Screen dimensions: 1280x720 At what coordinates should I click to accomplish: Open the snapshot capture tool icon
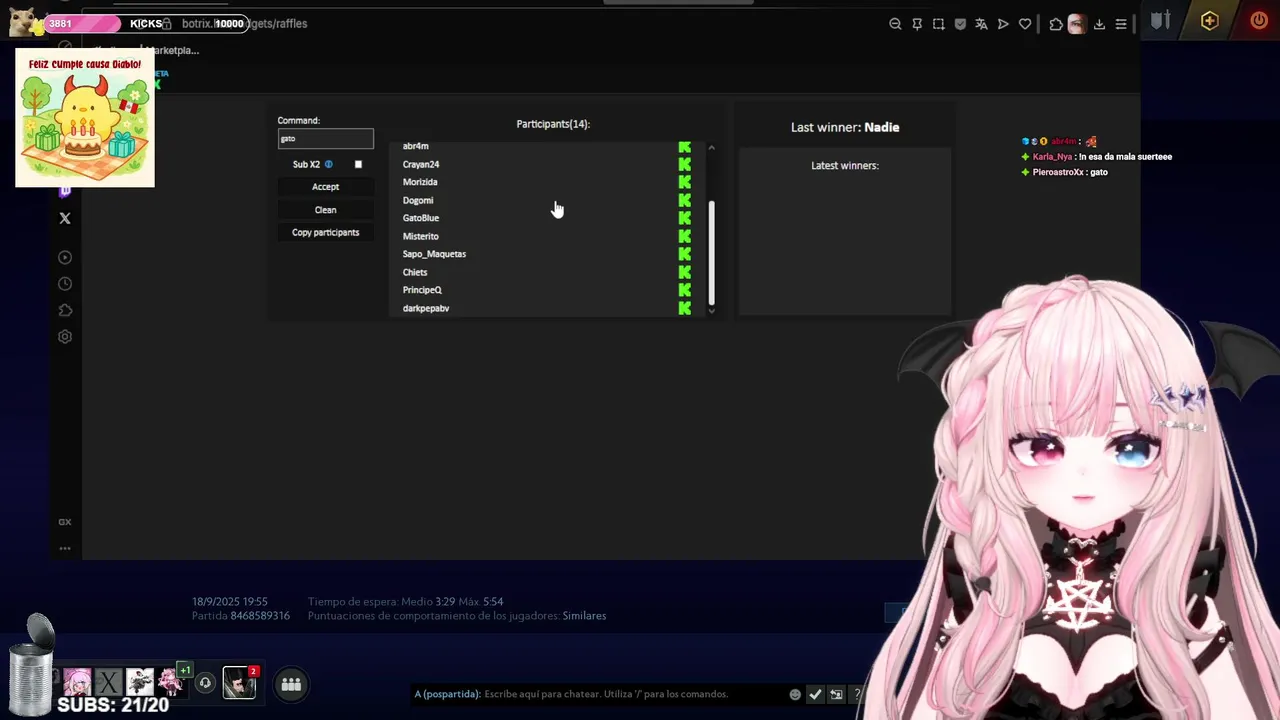(938, 24)
